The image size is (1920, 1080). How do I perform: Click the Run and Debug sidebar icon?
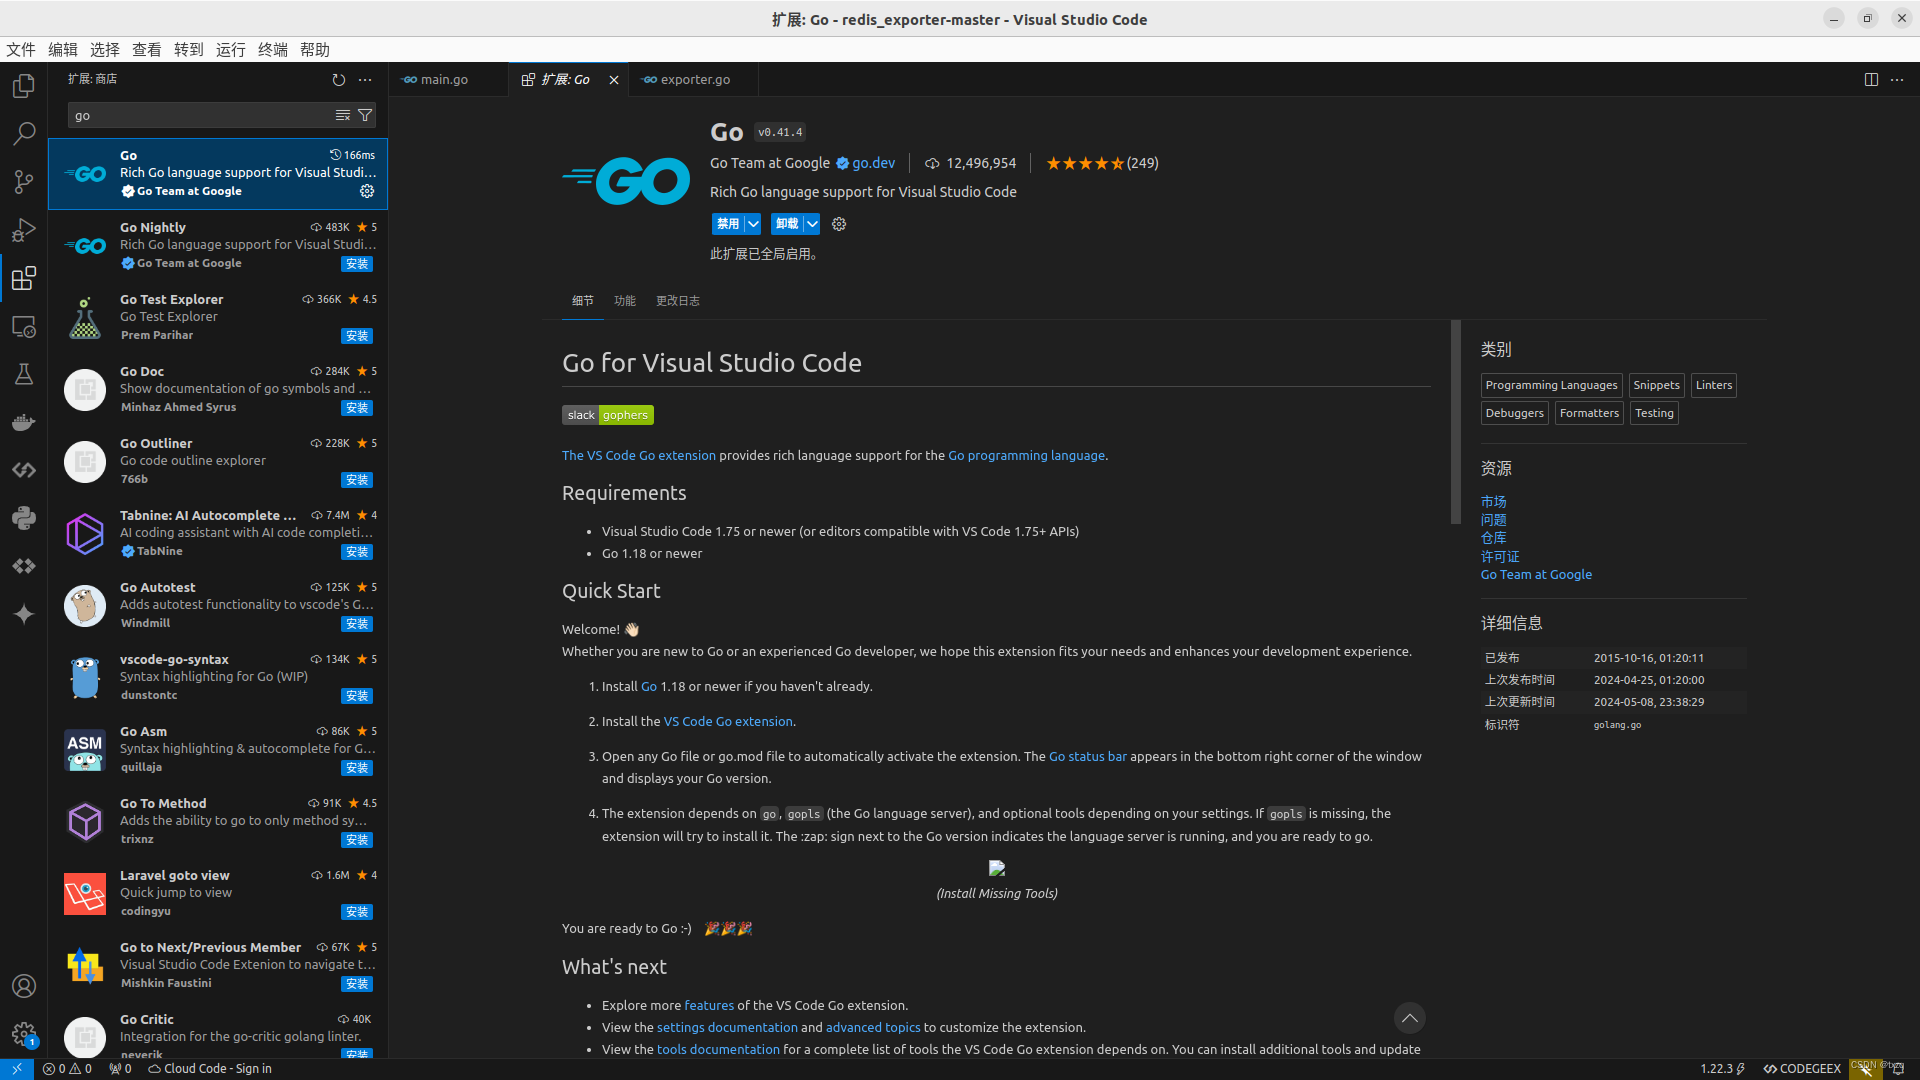click(x=24, y=231)
